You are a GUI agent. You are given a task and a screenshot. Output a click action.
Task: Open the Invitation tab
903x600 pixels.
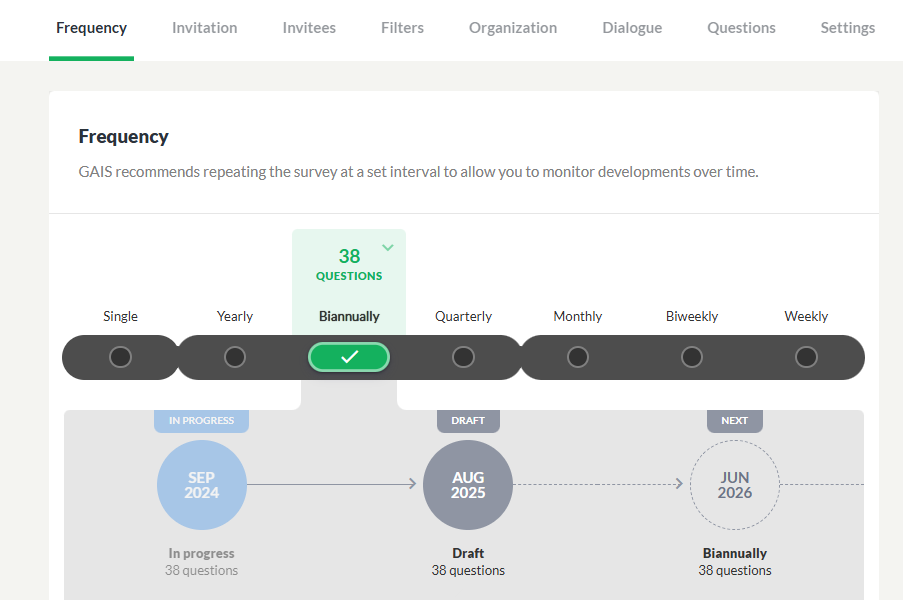pos(204,28)
